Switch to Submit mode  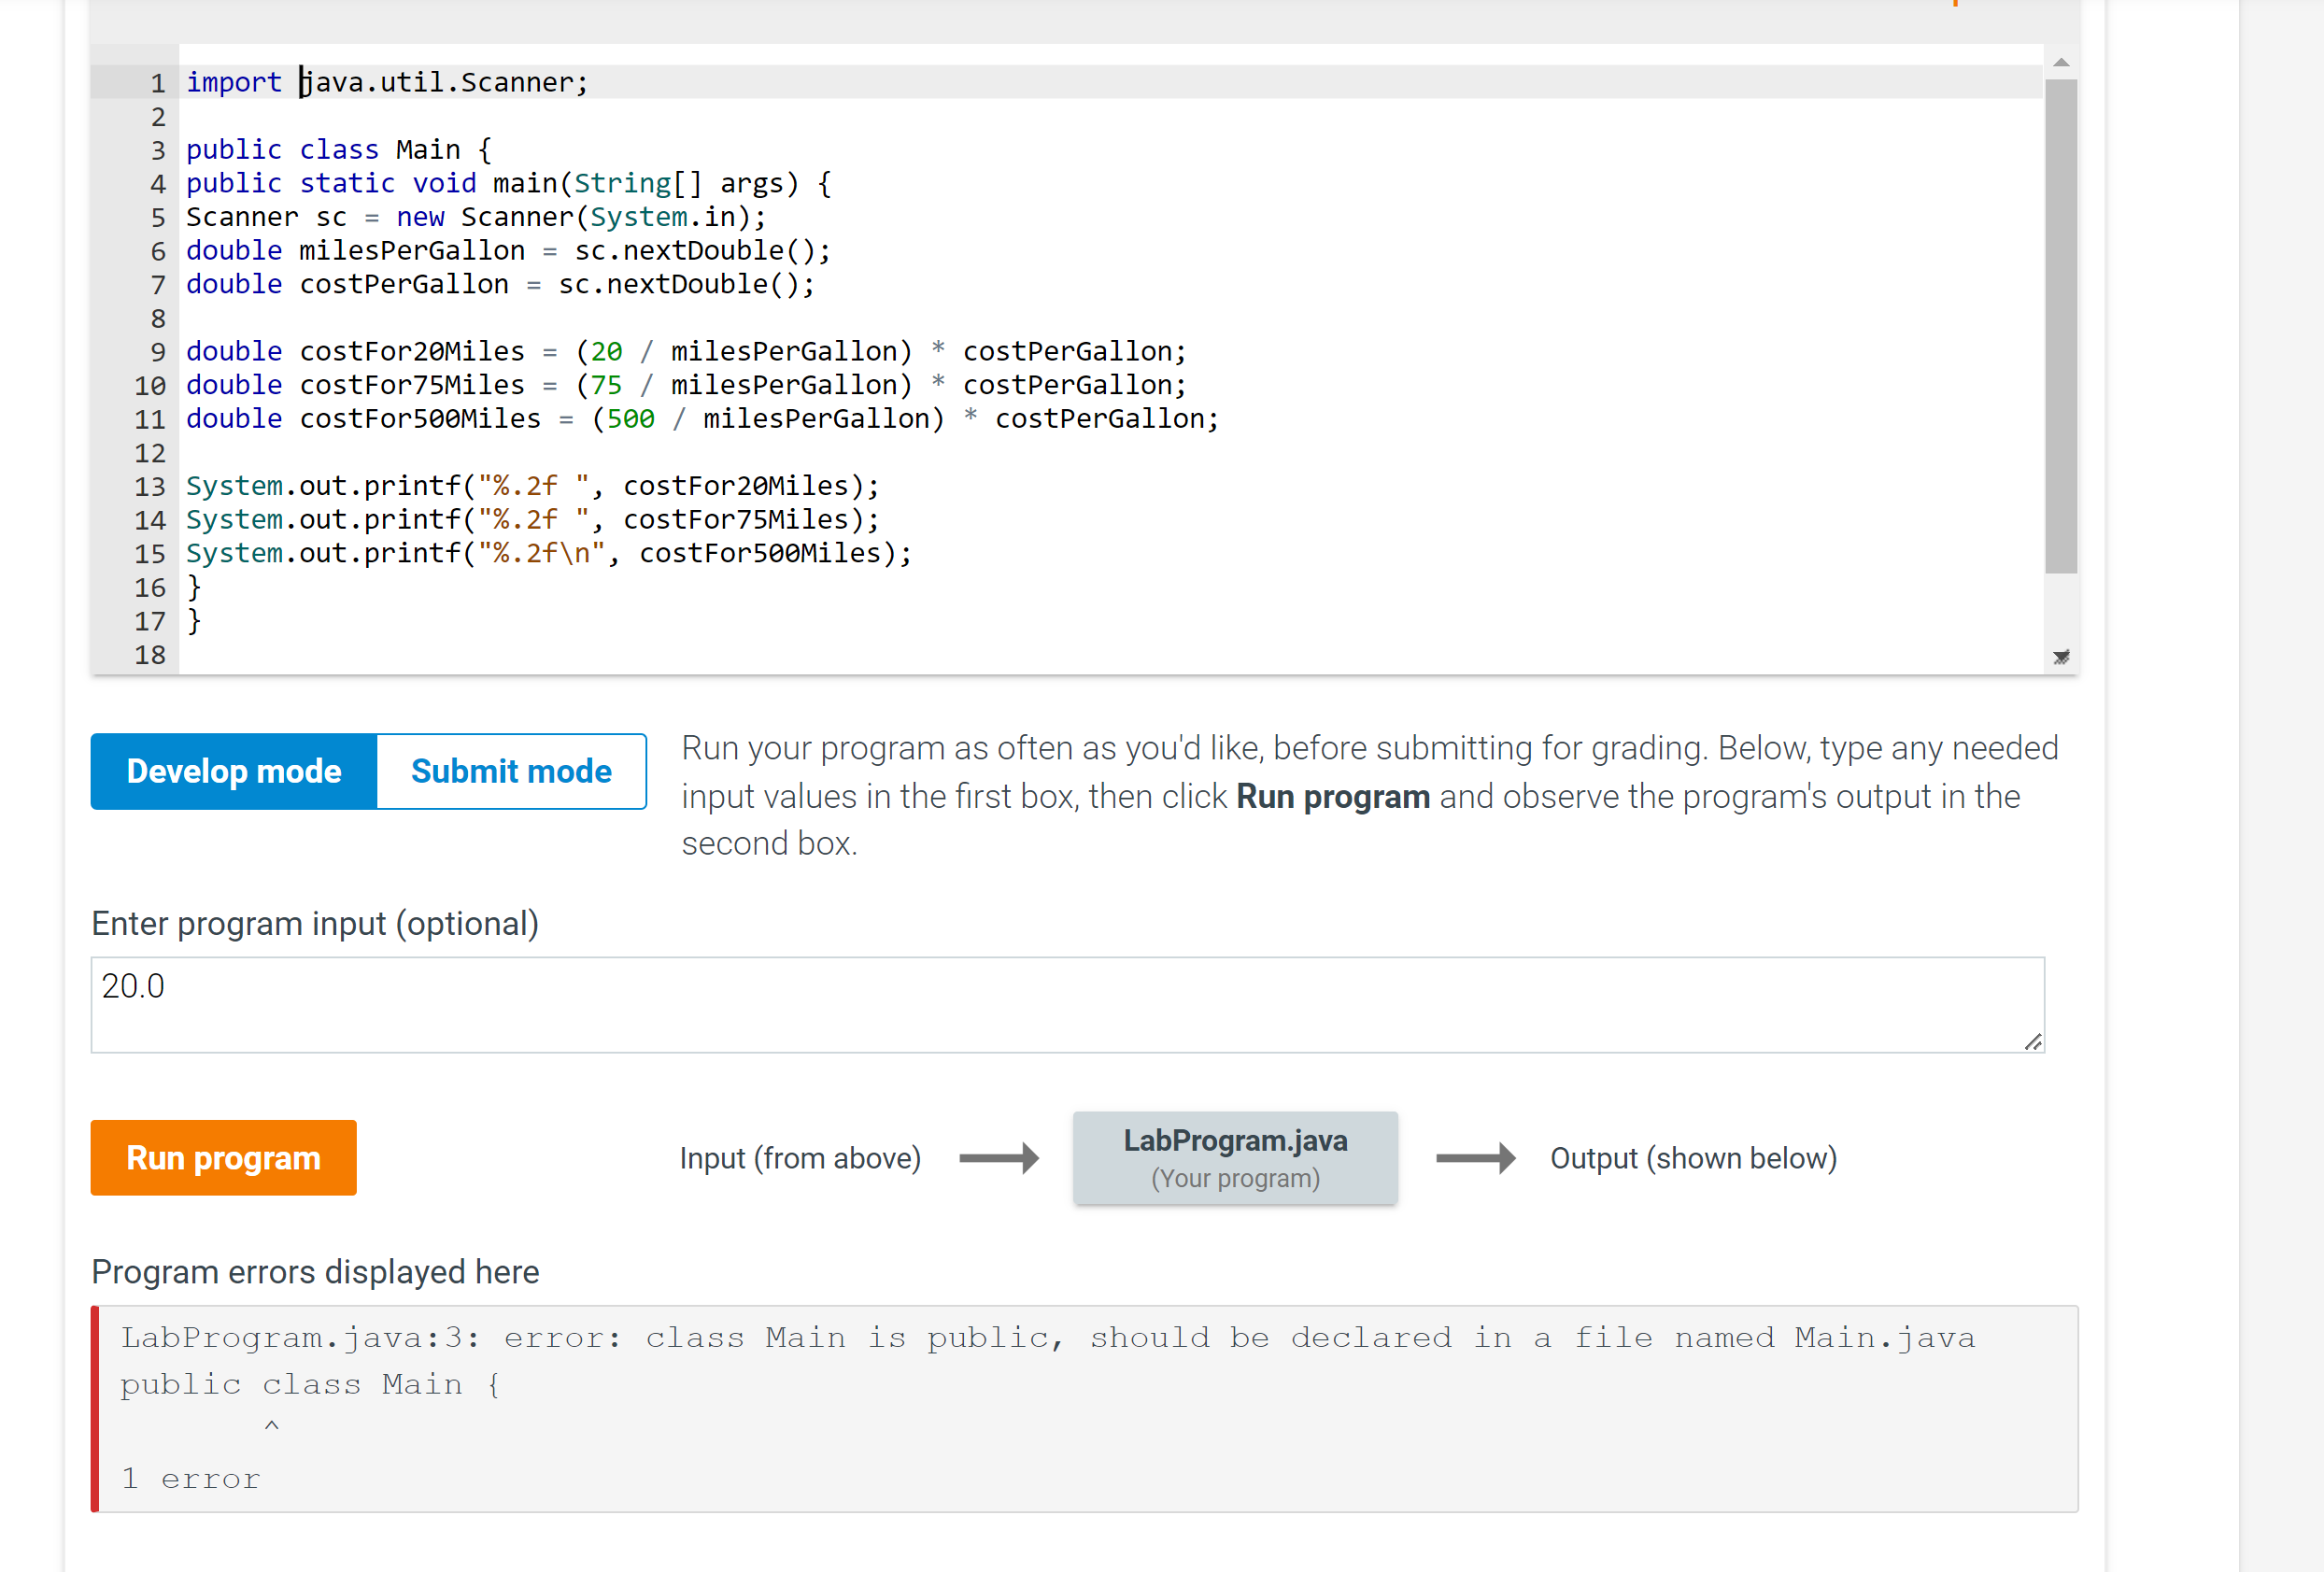click(510, 771)
